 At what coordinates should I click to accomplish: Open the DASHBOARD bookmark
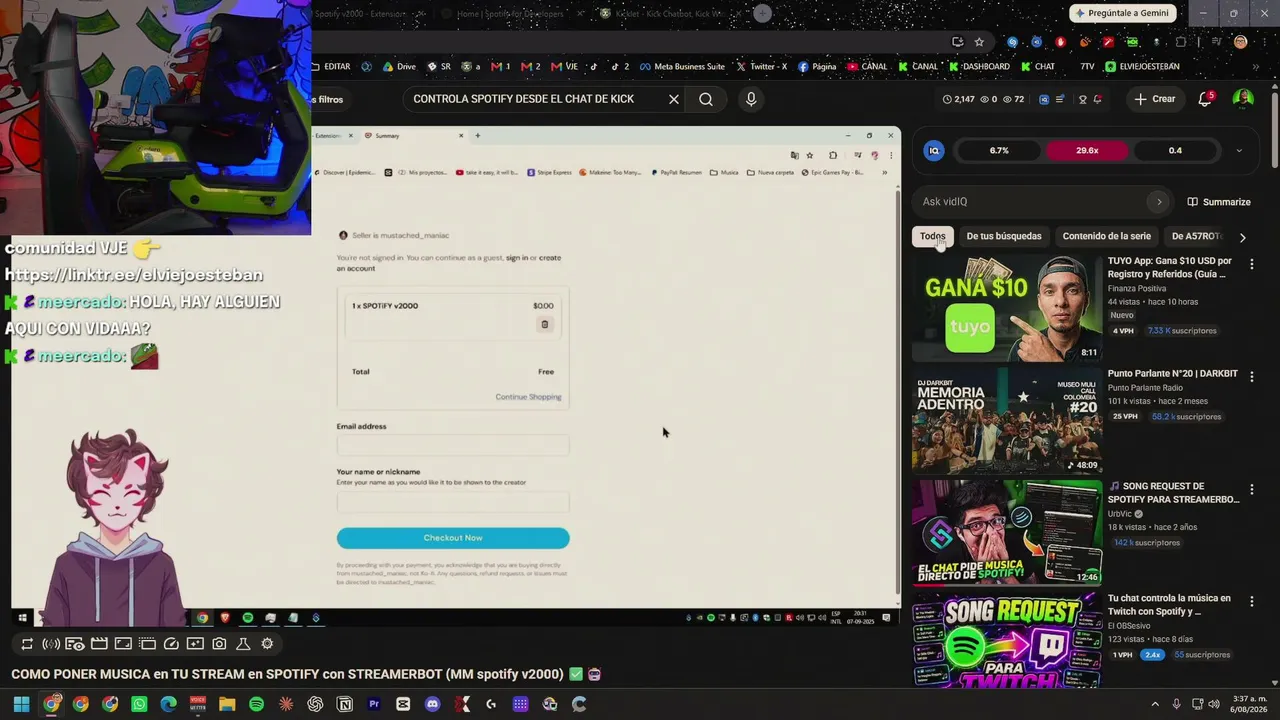[x=979, y=67]
